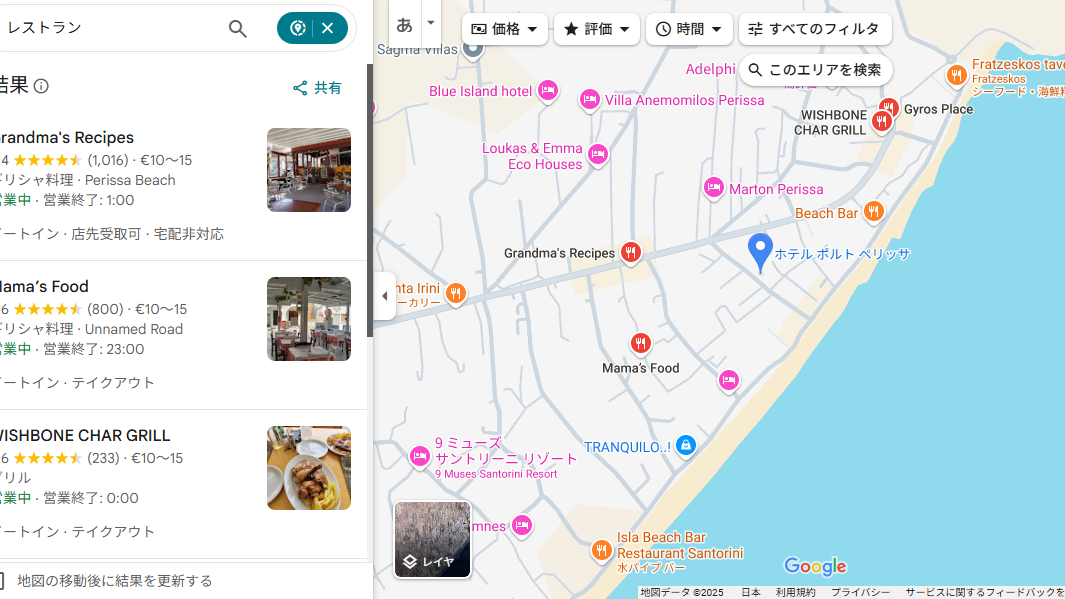This screenshot has width=1065, height=599.
Task: Enable update results when map moves checkbox
Action: [x=3, y=581]
